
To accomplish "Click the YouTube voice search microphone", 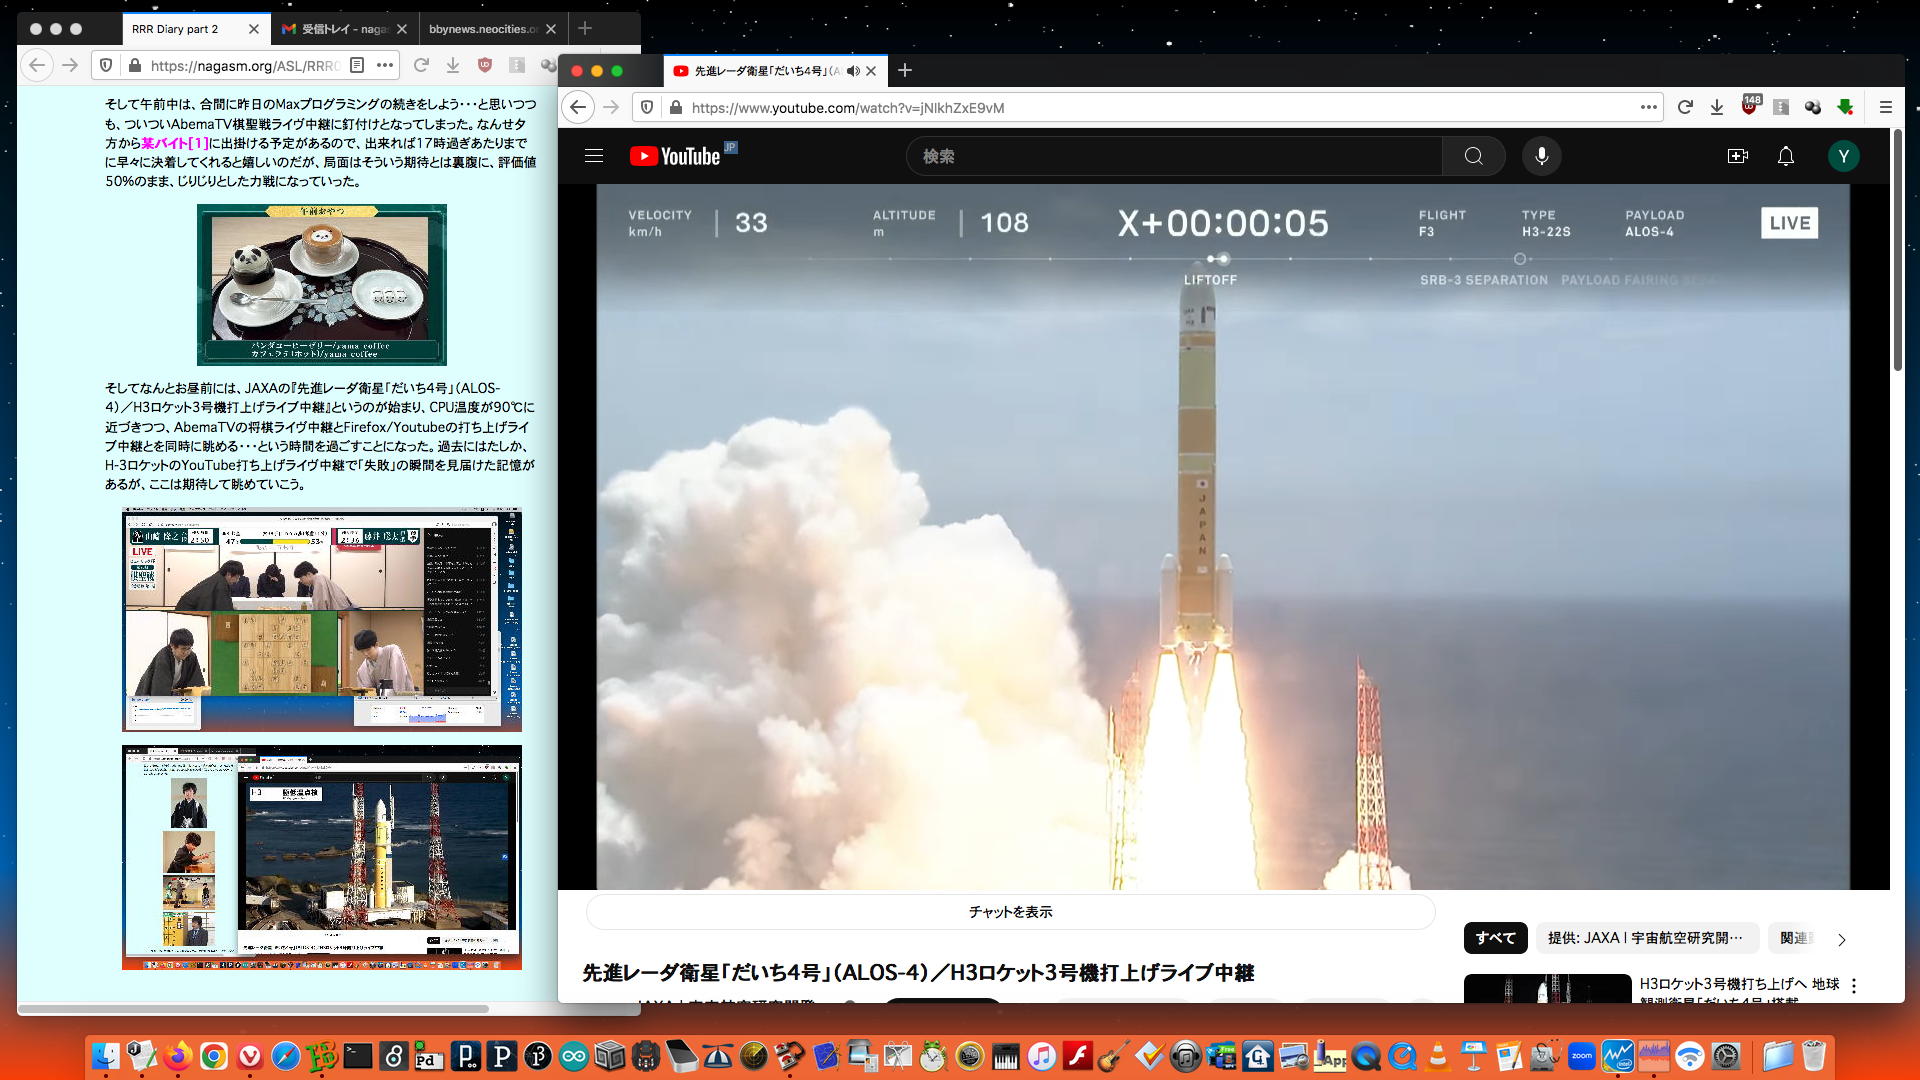I will click(1541, 156).
